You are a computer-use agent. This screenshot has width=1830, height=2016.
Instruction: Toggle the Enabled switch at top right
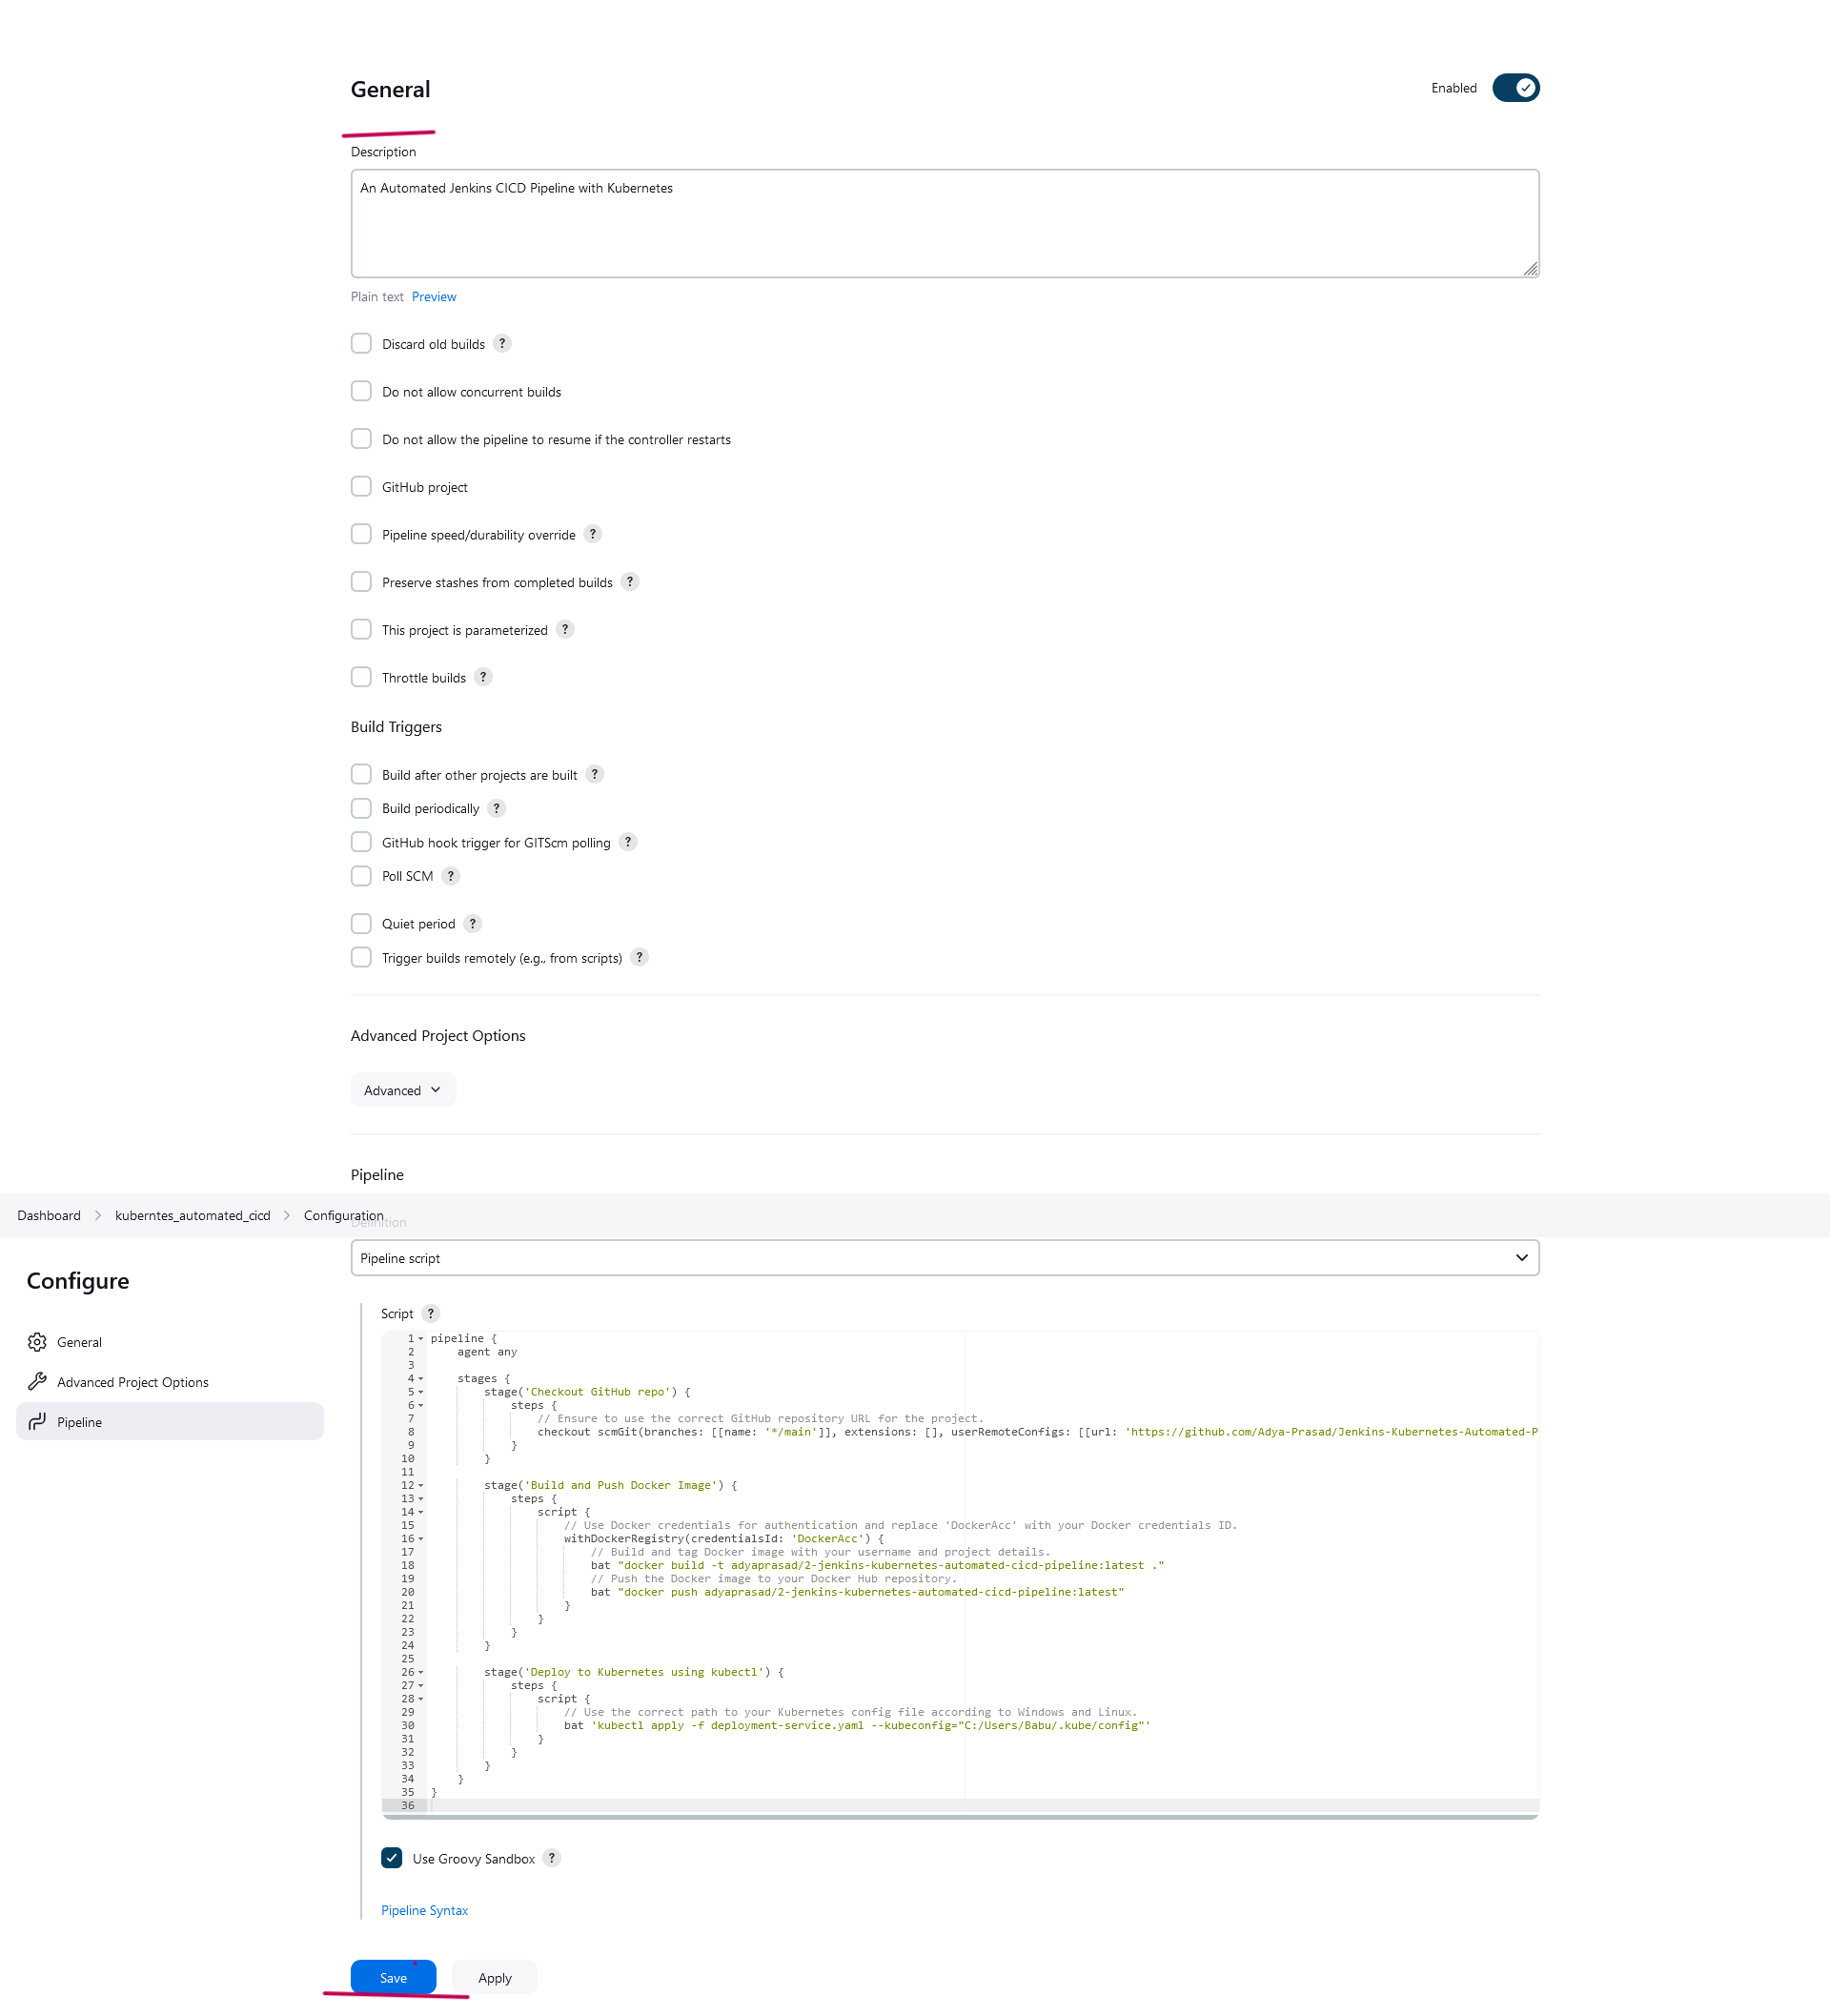click(x=1514, y=88)
